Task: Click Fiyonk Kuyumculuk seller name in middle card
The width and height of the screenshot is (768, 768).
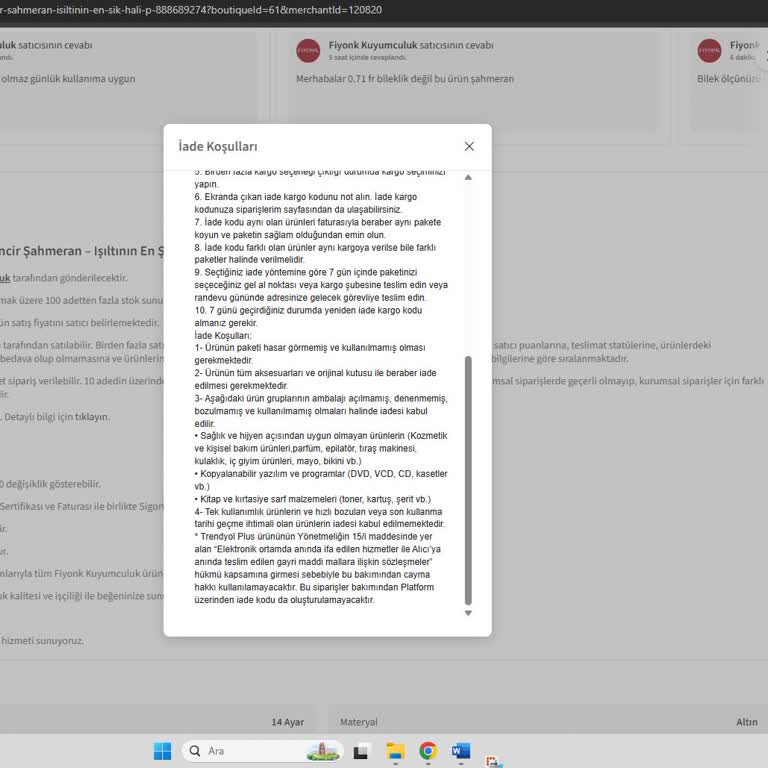Action: [373, 45]
